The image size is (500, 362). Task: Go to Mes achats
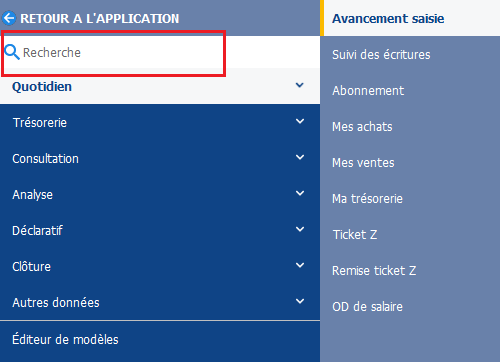(x=362, y=127)
